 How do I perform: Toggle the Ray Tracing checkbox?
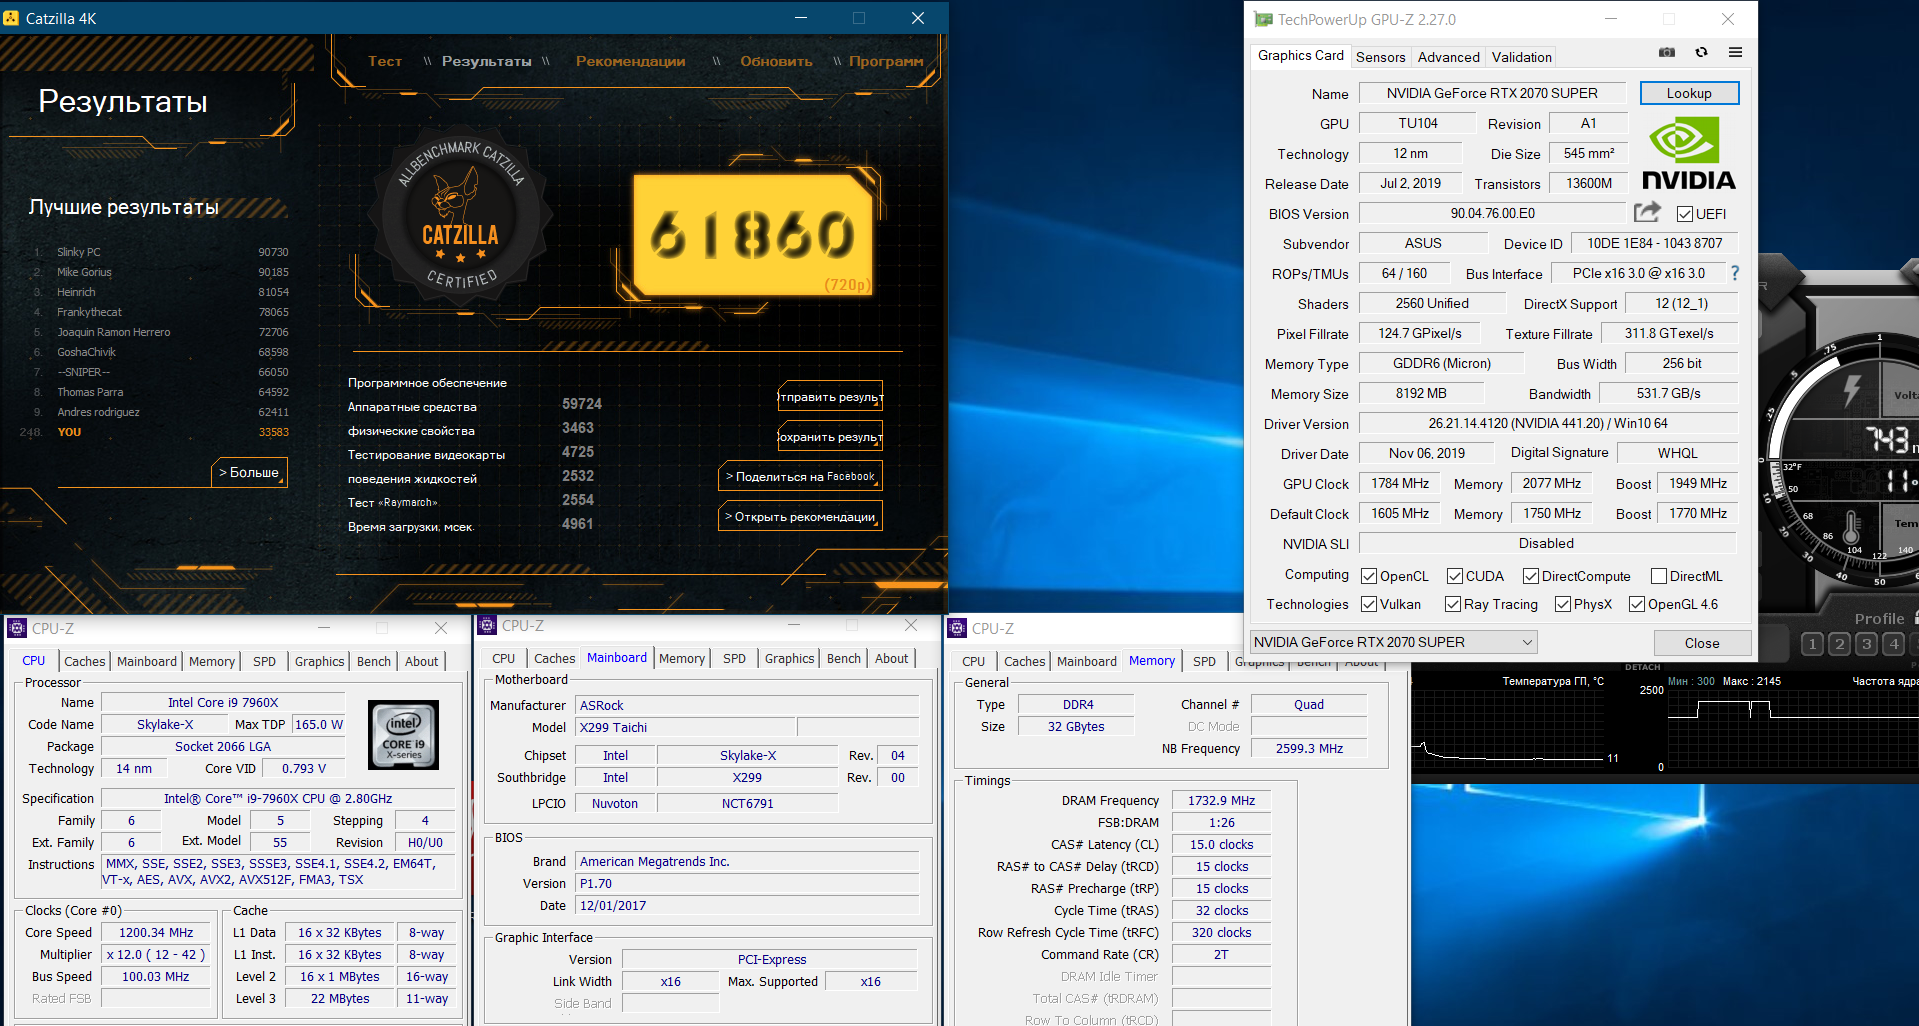coord(1453,604)
